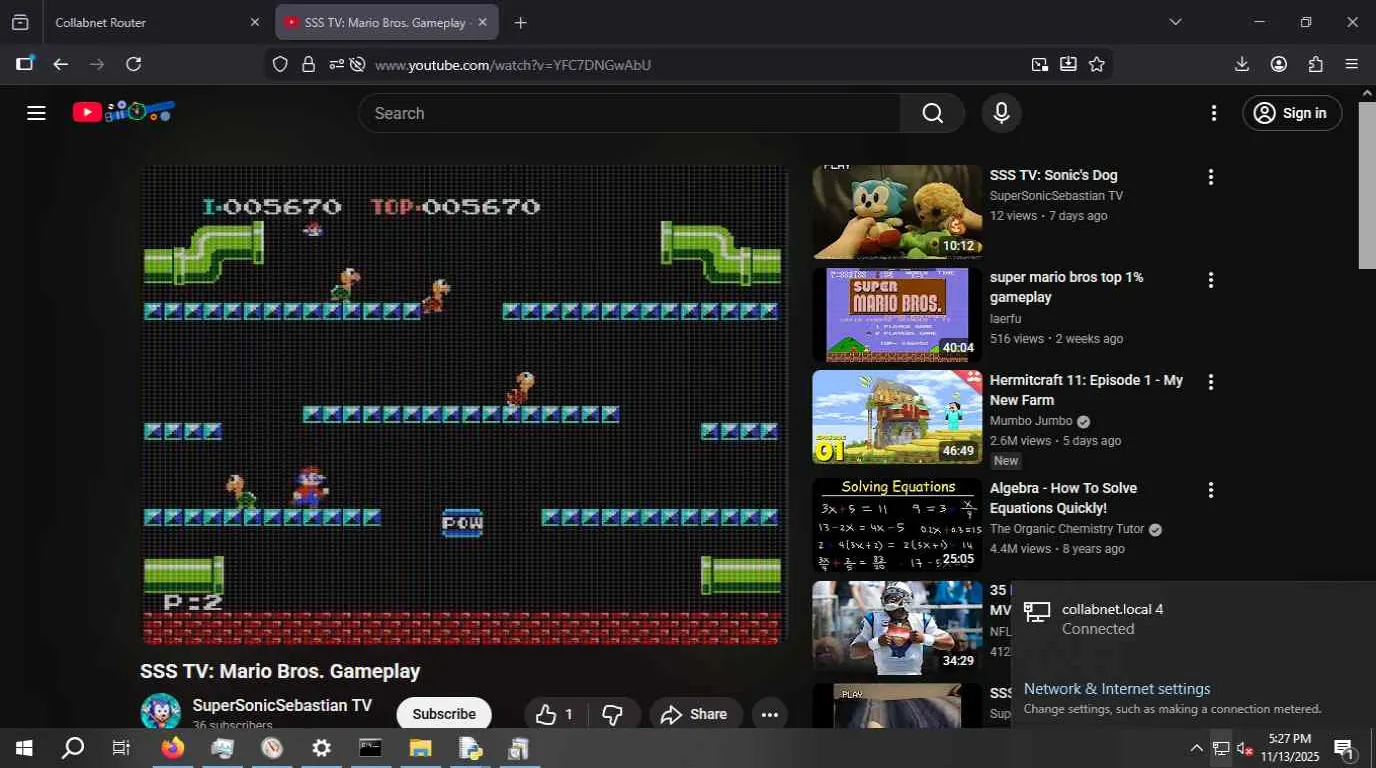Screen dimensions: 1376x768
Task: Open the super mario bros top 1% thumbnail
Action: coord(897,315)
